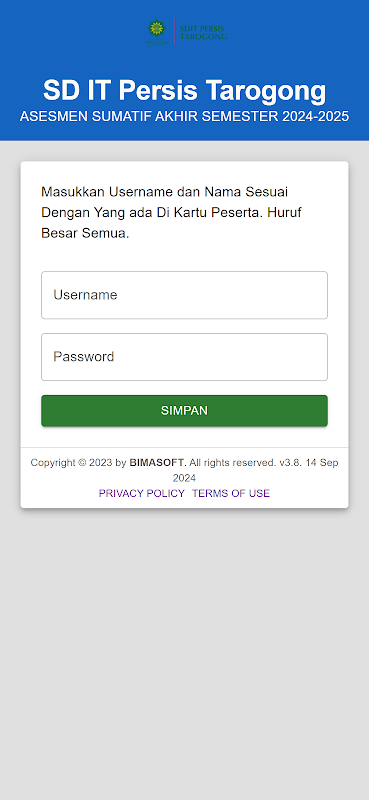Click the green SIMPAN button
Image resolution: width=369 pixels, height=800 pixels.
coord(184,411)
